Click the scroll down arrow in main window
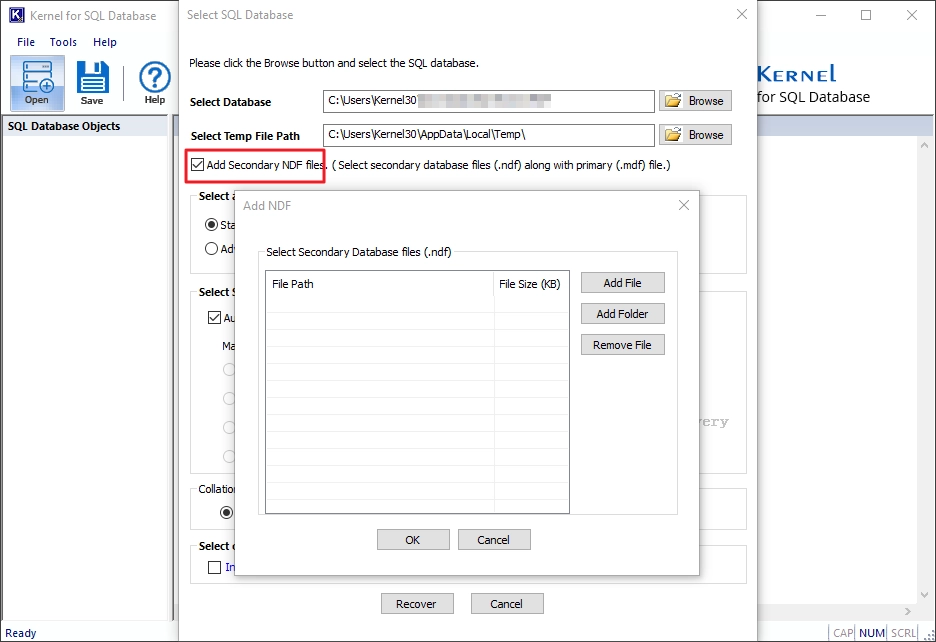 [x=925, y=595]
